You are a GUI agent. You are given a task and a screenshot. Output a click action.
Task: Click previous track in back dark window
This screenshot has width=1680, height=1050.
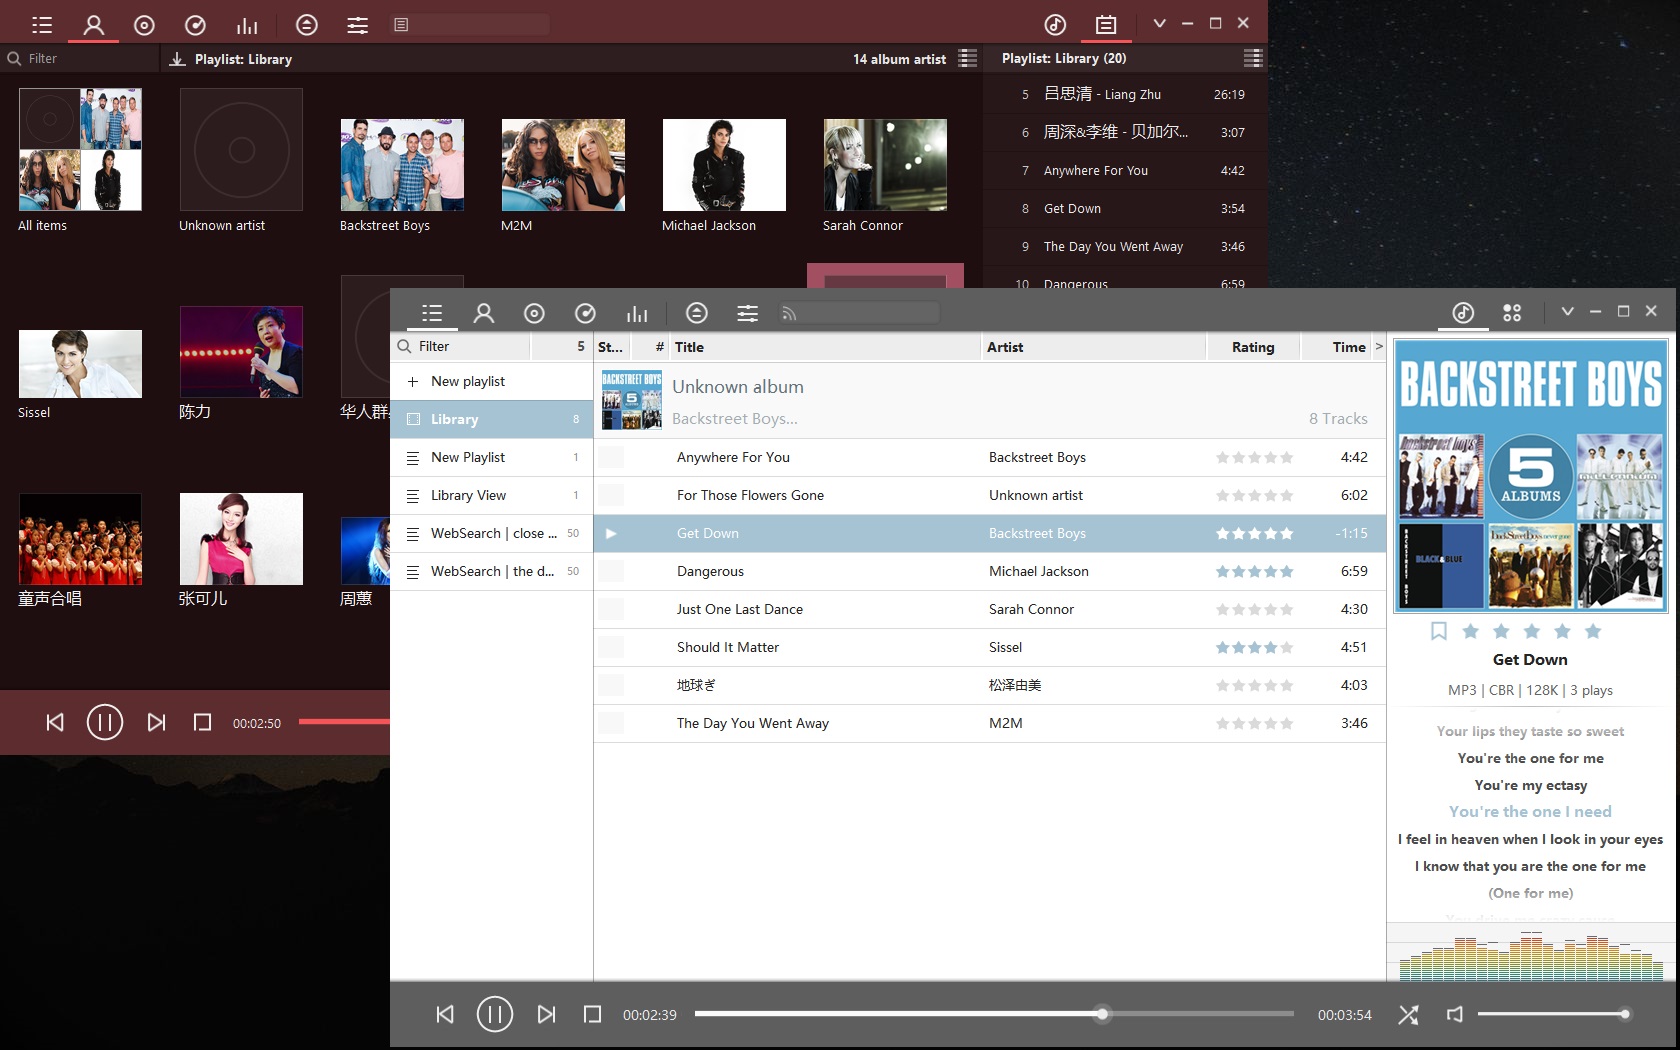pos(55,722)
